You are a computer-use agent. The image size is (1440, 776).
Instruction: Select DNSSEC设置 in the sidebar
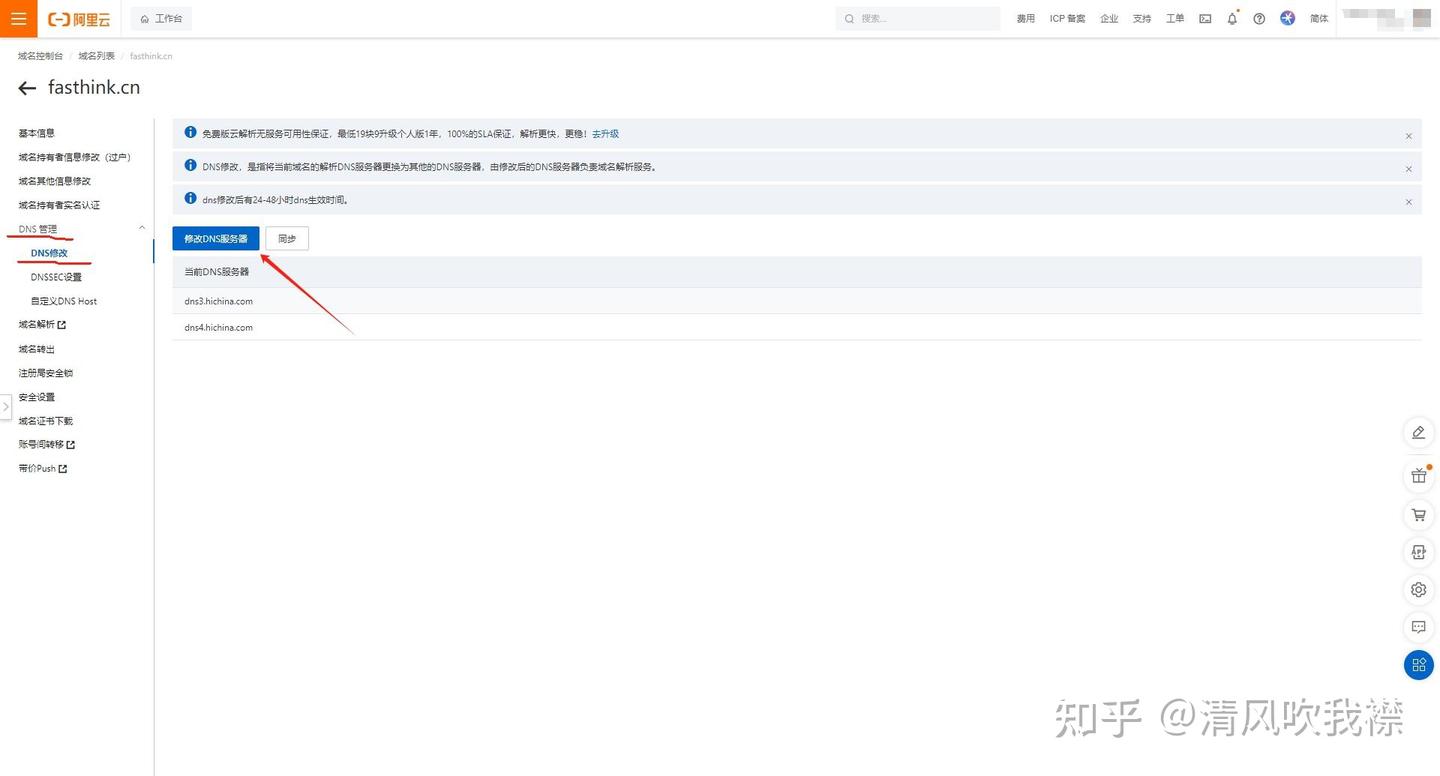(56, 277)
